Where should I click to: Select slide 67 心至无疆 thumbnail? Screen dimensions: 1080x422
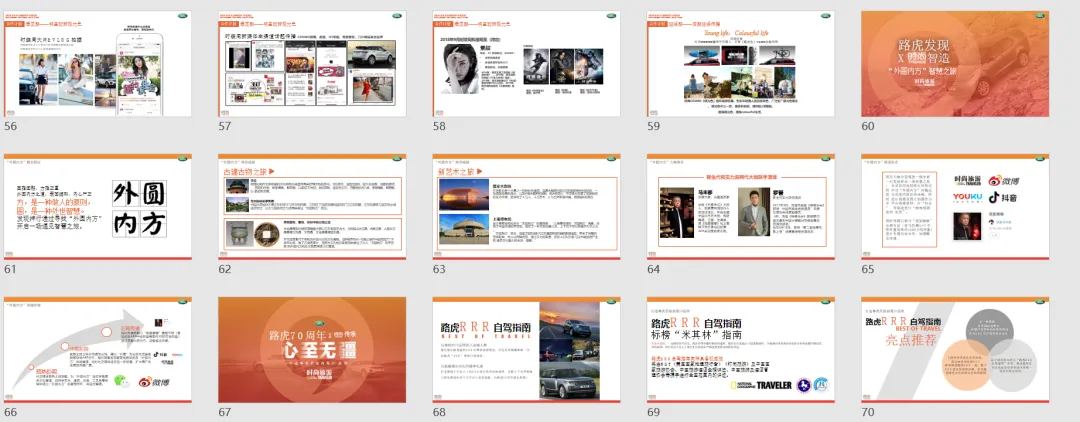[x=312, y=350]
